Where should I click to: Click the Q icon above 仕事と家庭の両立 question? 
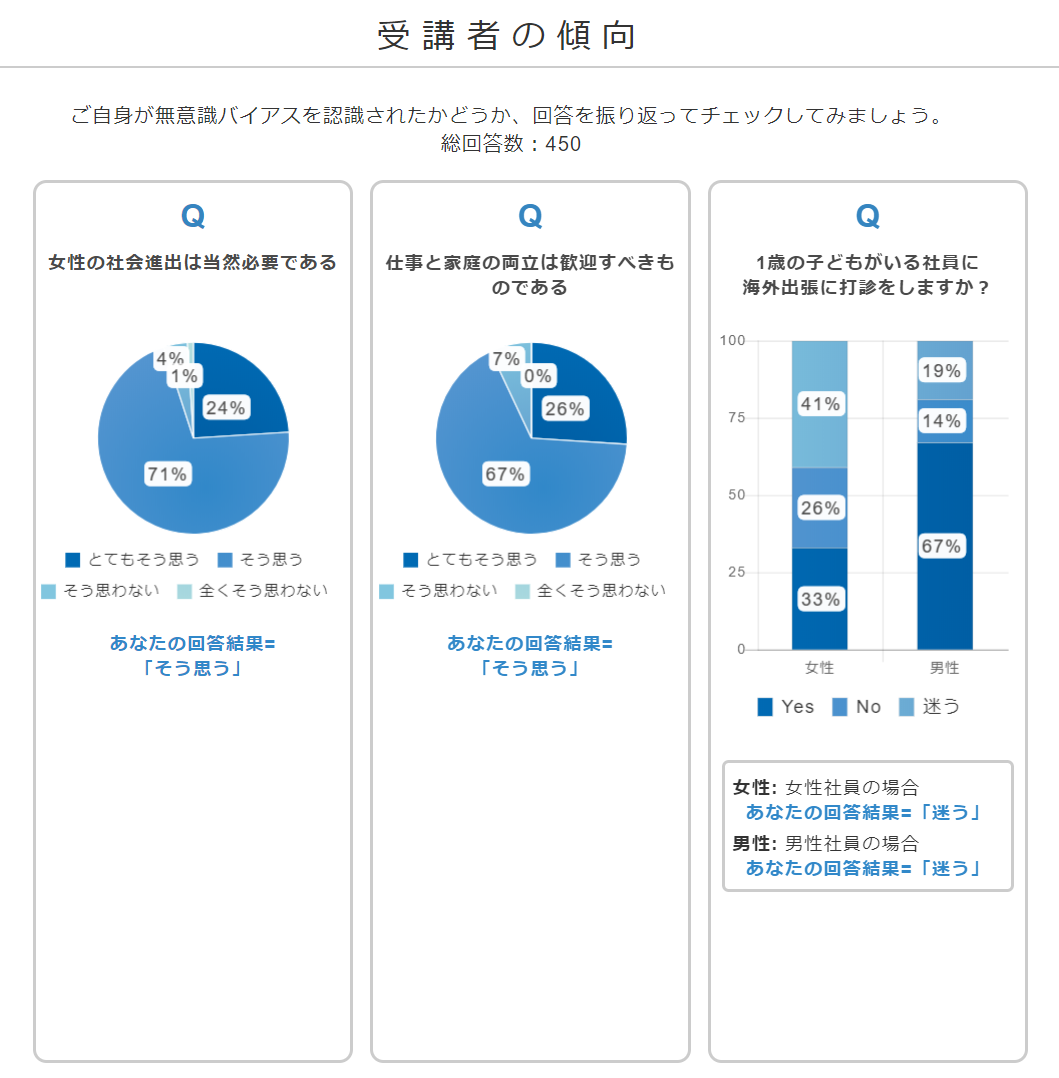[530, 217]
